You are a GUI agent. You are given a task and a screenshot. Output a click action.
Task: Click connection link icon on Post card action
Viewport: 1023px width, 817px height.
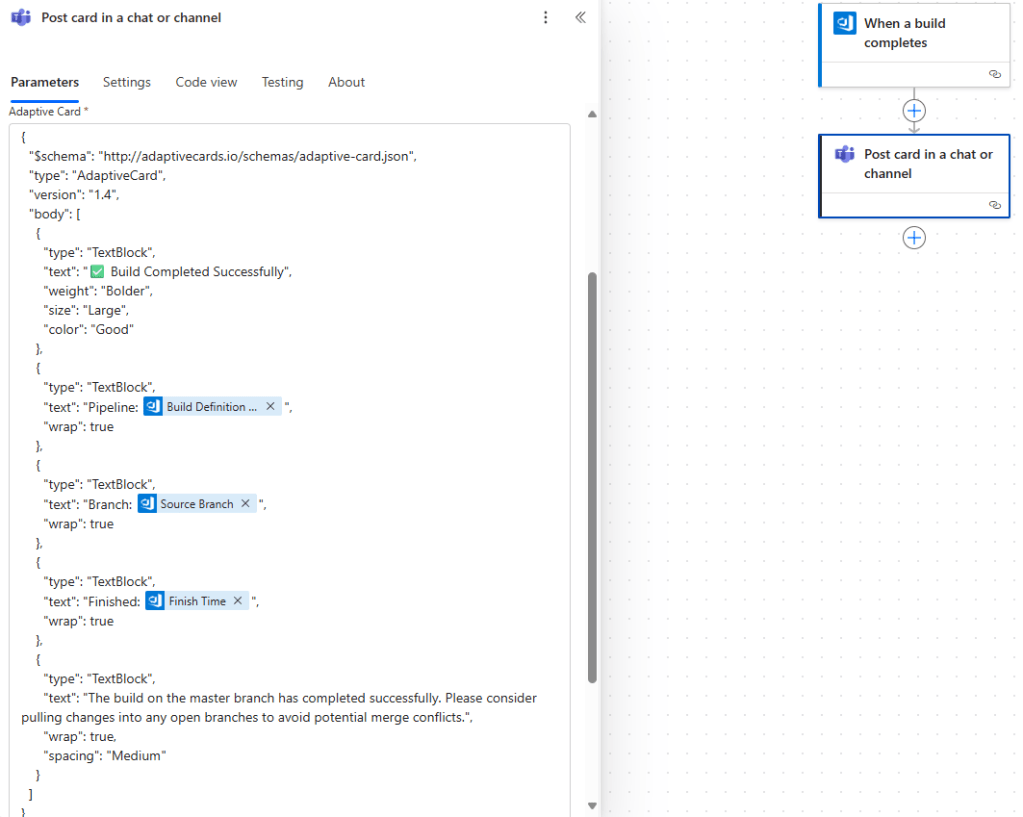tap(994, 204)
